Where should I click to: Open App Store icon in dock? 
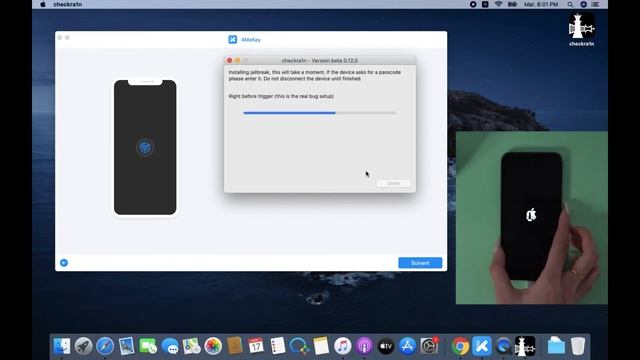pos(407,346)
